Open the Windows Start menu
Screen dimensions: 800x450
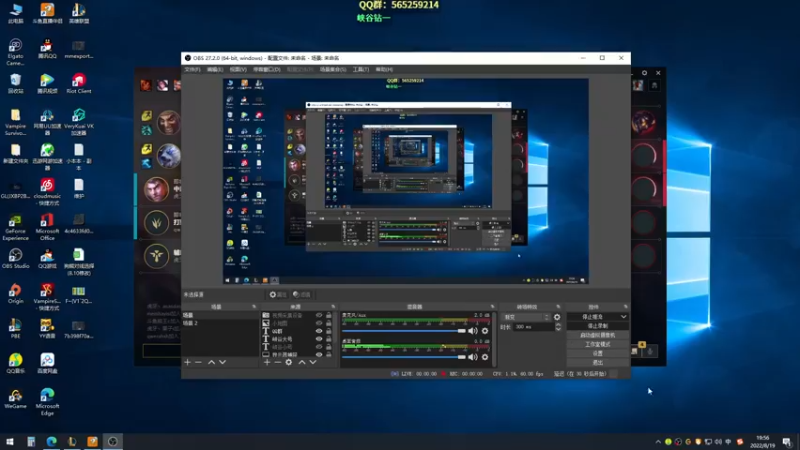coord(10,442)
